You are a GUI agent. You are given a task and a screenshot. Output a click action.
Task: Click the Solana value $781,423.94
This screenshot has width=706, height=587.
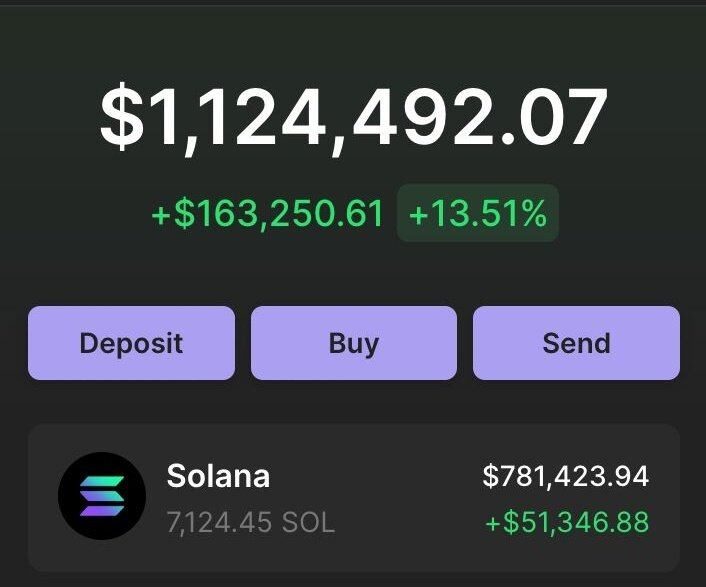(566, 476)
